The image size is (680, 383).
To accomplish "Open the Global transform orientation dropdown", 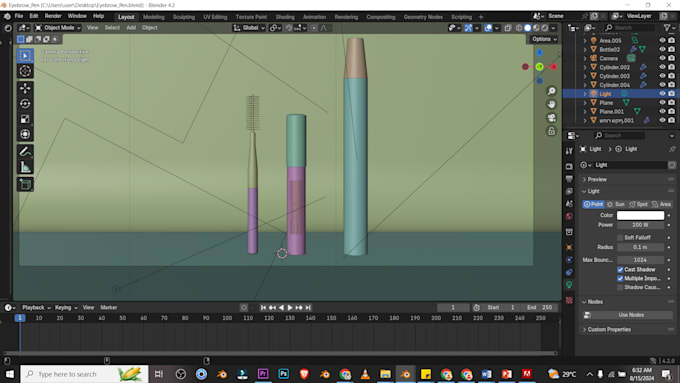I will click(249, 28).
